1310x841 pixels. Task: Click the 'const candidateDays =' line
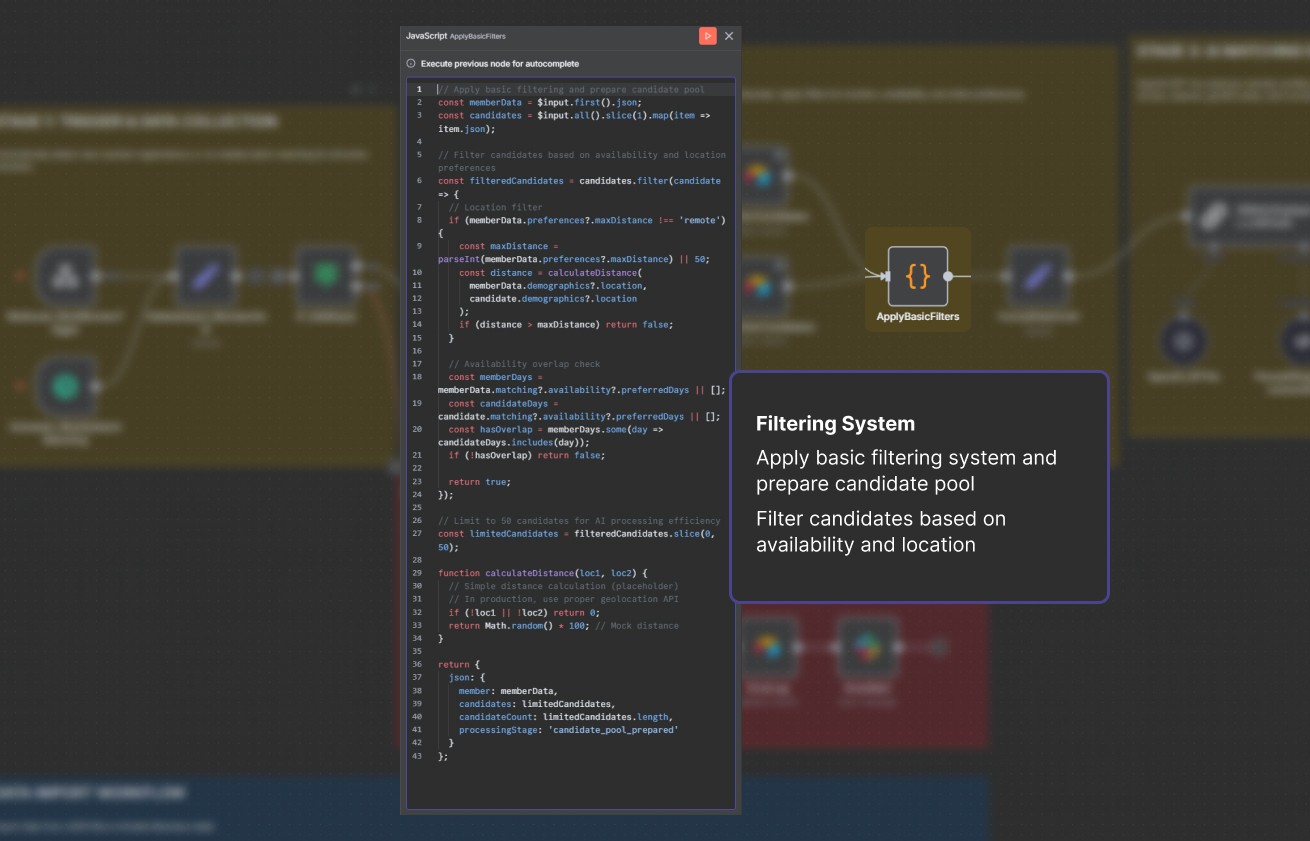tap(580, 410)
